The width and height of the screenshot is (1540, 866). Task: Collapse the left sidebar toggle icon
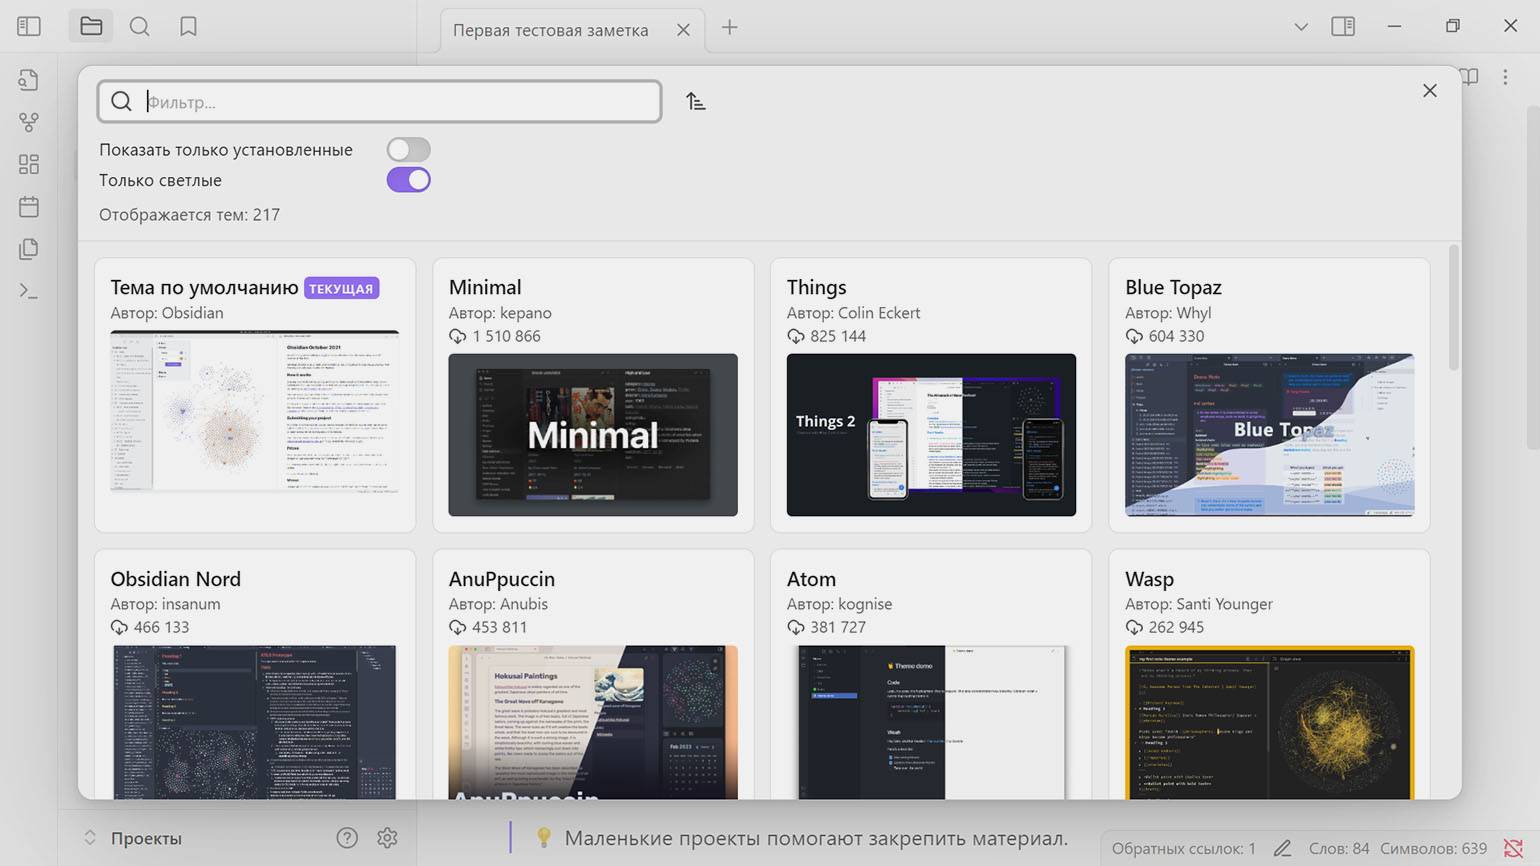29,27
